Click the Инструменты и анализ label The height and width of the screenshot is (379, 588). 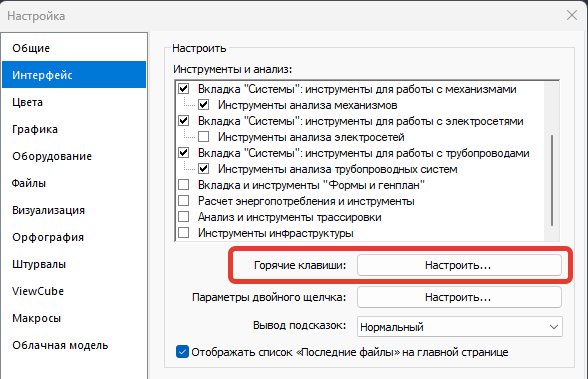pos(232,69)
